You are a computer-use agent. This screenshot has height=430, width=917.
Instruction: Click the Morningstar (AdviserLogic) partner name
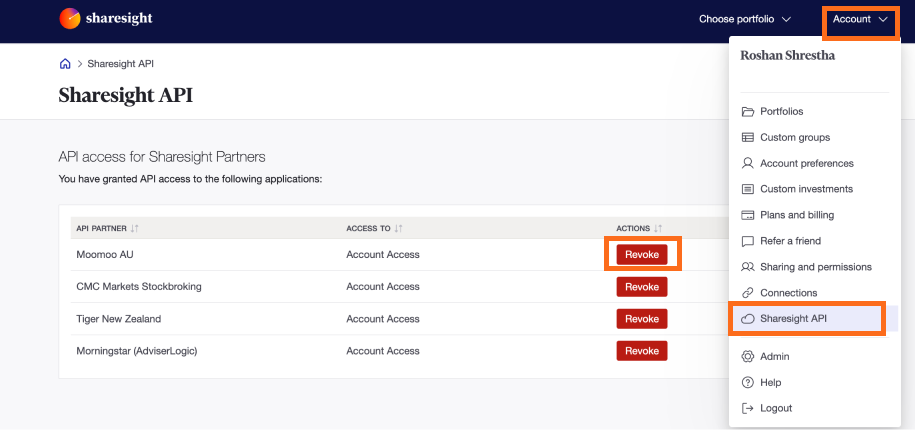coord(137,351)
